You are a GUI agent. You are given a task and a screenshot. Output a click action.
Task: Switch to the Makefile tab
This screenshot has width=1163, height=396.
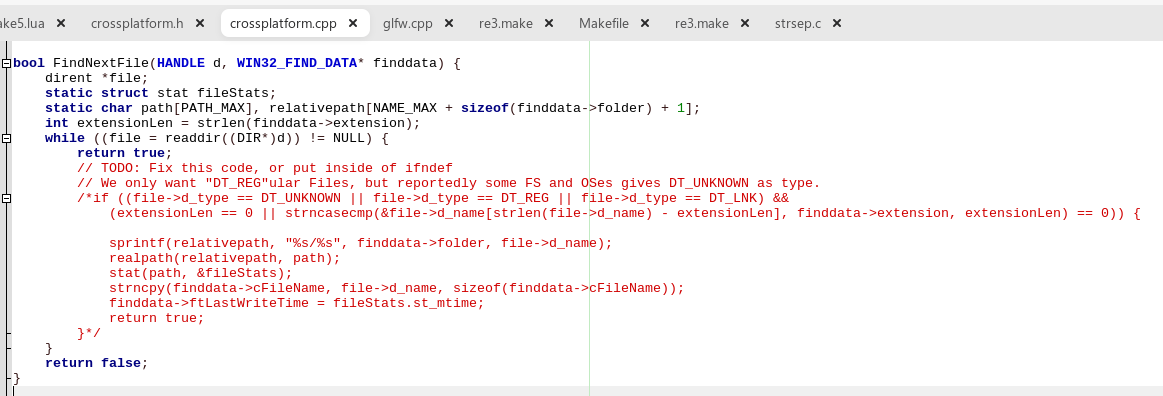604,23
